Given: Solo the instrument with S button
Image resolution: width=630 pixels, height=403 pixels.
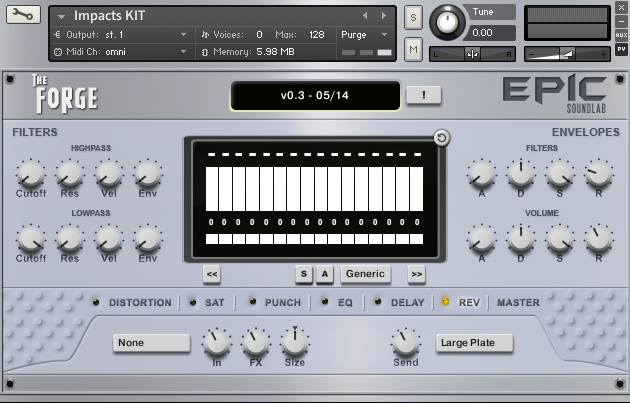Looking at the screenshot, I should coord(413,18).
